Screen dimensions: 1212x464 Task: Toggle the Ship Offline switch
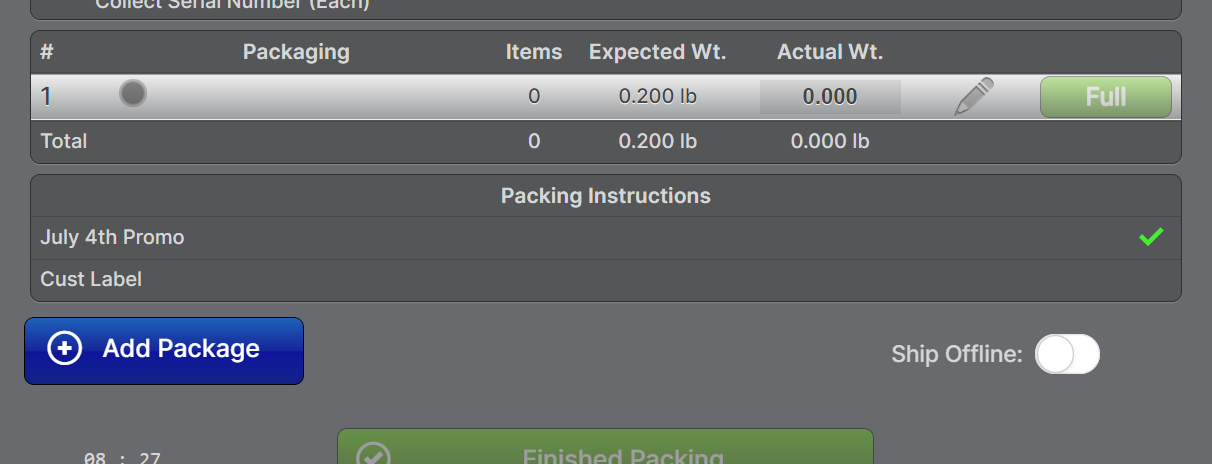click(x=1067, y=354)
